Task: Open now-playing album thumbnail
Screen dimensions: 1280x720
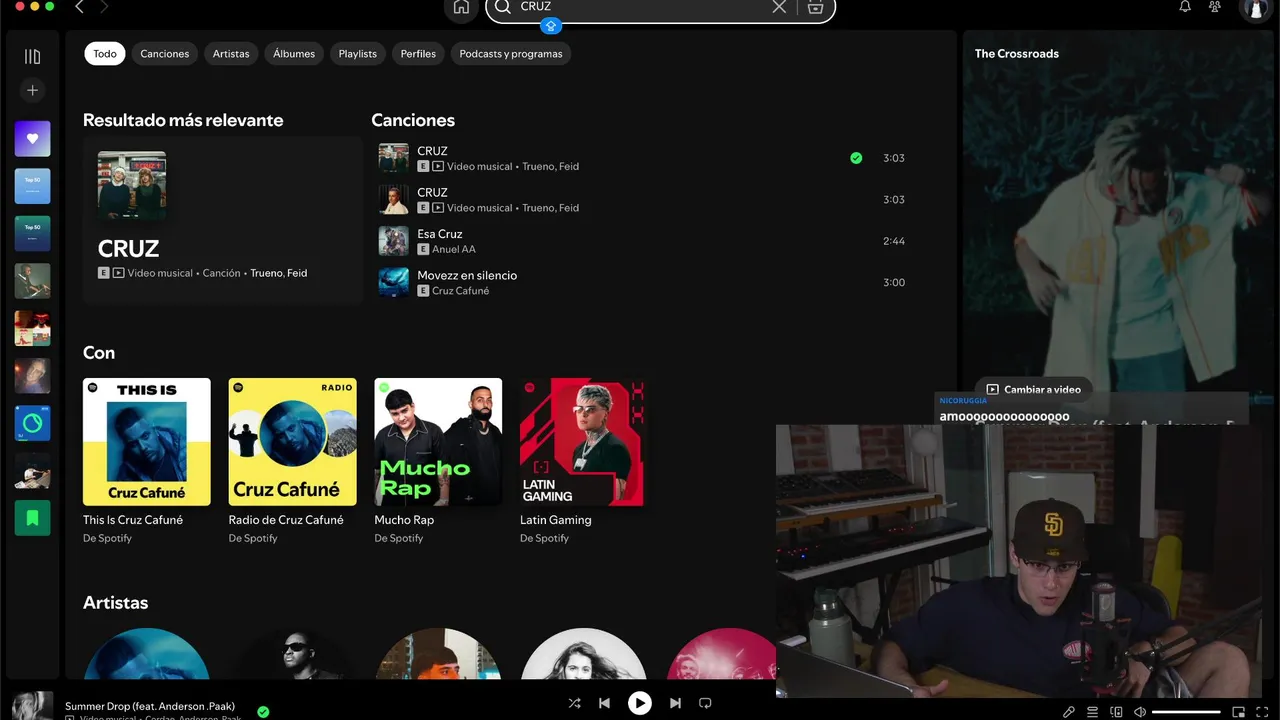Action: click(x=32, y=705)
